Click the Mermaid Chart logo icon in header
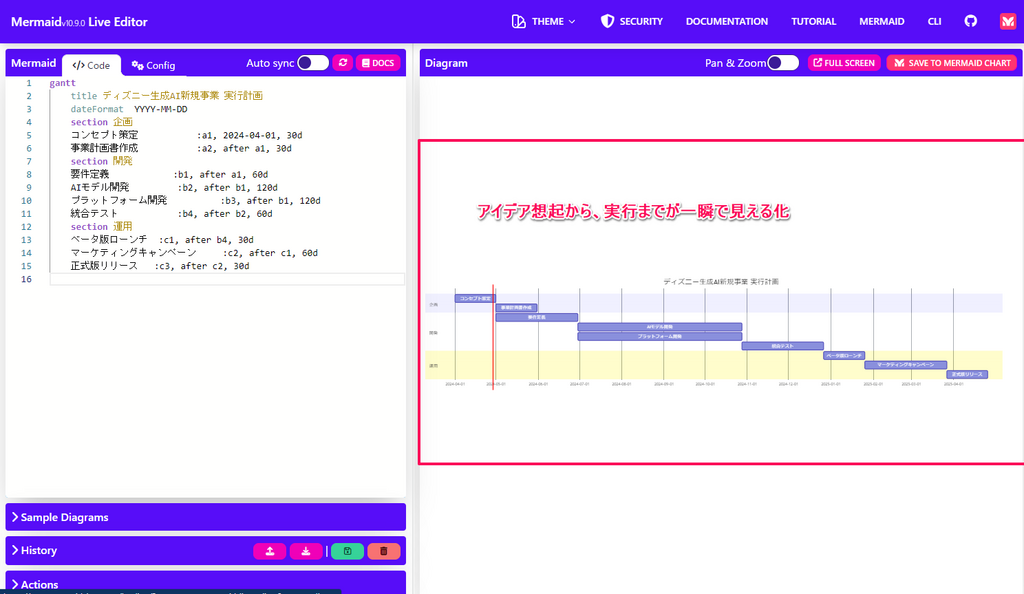This screenshot has height=594, width=1024. point(1008,21)
